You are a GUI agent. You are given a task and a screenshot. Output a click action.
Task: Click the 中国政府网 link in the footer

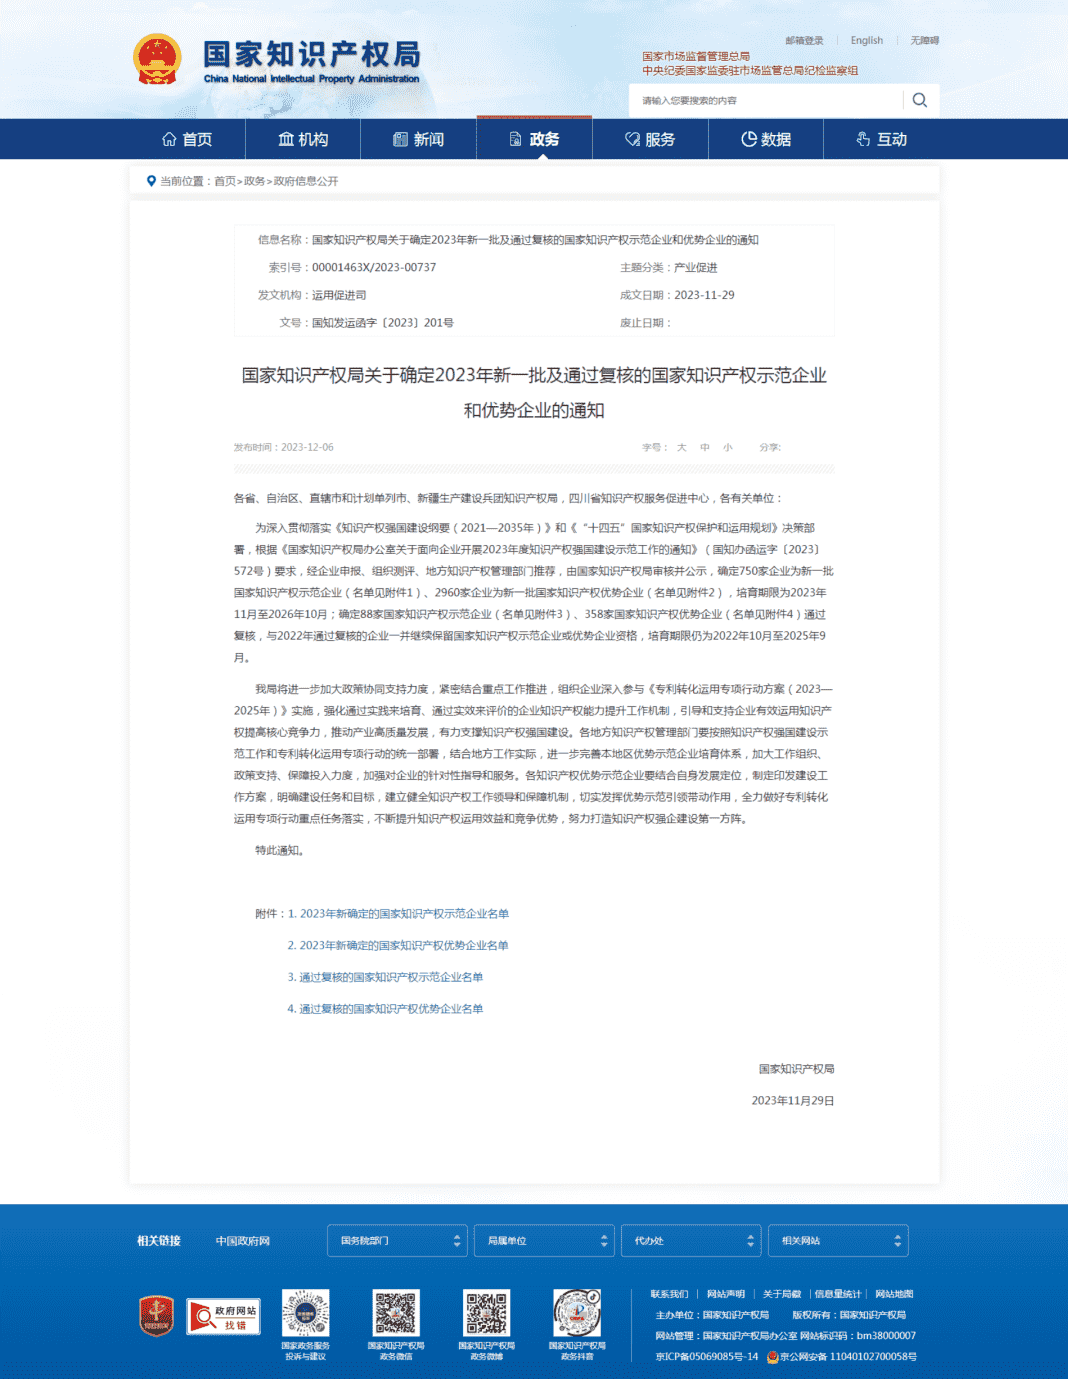tap(243, 1241)
